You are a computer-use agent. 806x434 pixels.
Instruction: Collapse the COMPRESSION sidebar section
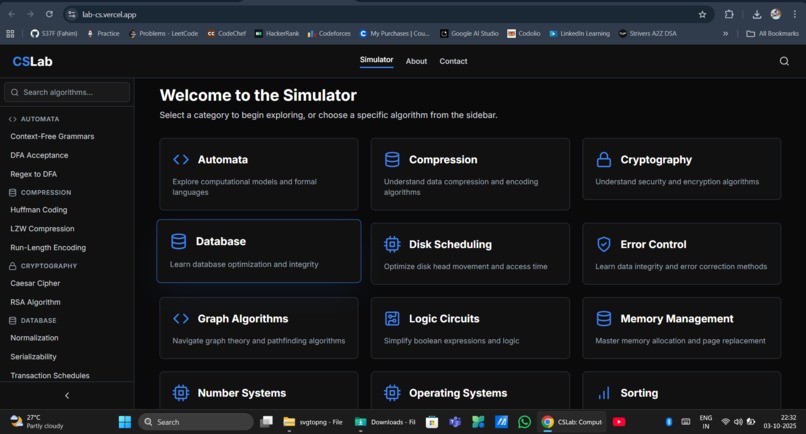click(x=40, y=192)
